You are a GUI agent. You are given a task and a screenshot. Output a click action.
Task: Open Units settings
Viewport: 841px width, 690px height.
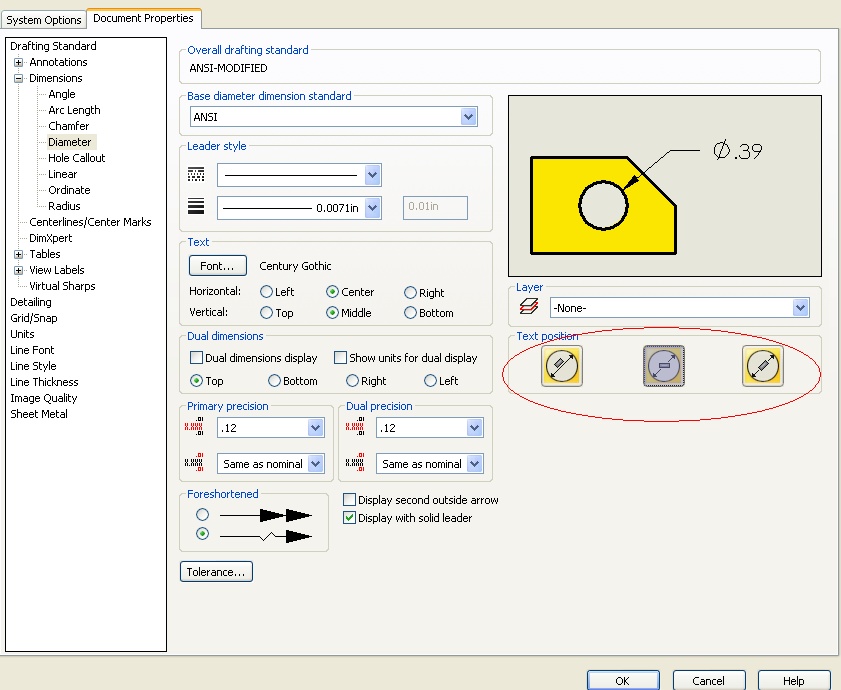(x=22, y=334)
